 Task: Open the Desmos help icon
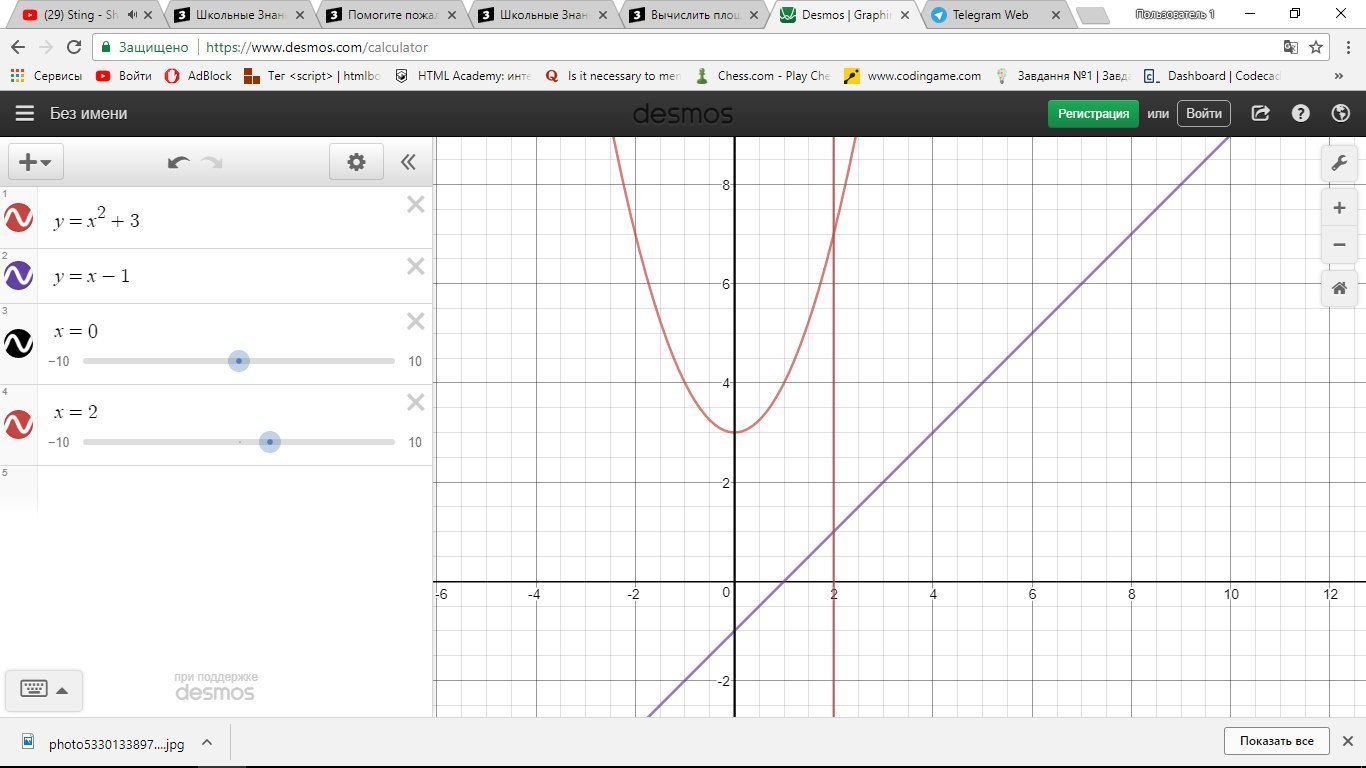[1300, 114]
